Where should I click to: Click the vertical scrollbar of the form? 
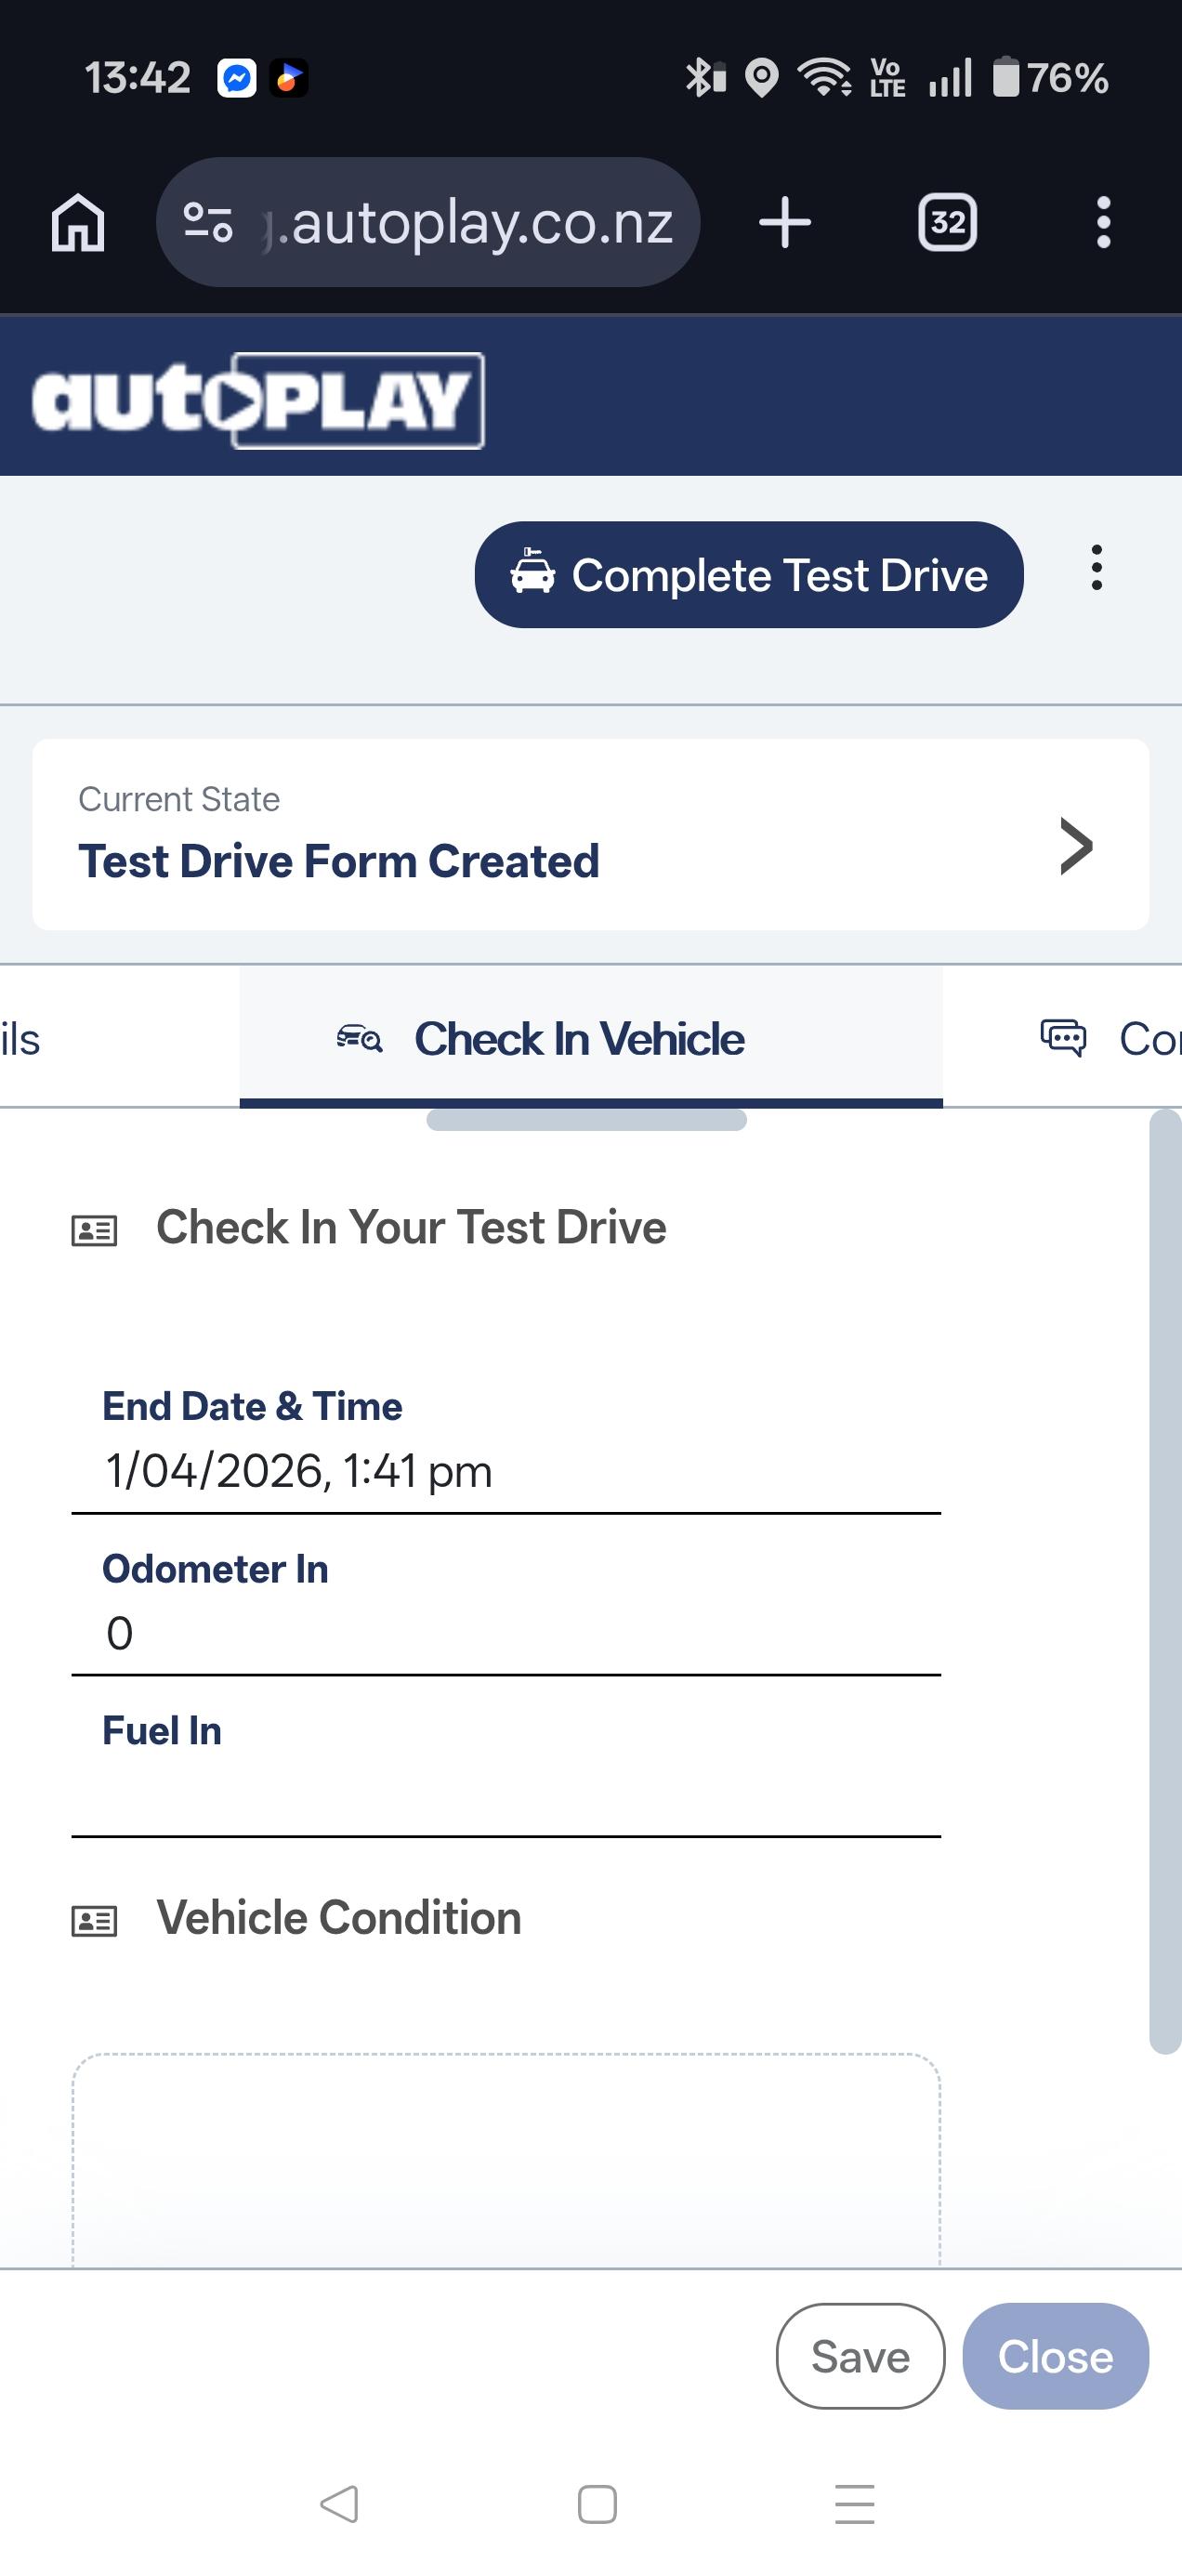(x=1165, y=1580)
